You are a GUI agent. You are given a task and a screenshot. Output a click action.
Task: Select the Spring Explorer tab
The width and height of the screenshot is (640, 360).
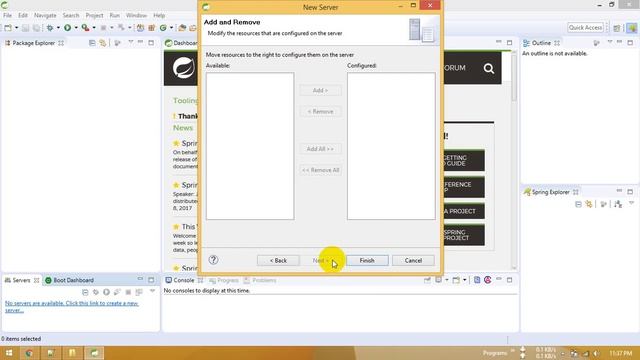click(551, 192)
